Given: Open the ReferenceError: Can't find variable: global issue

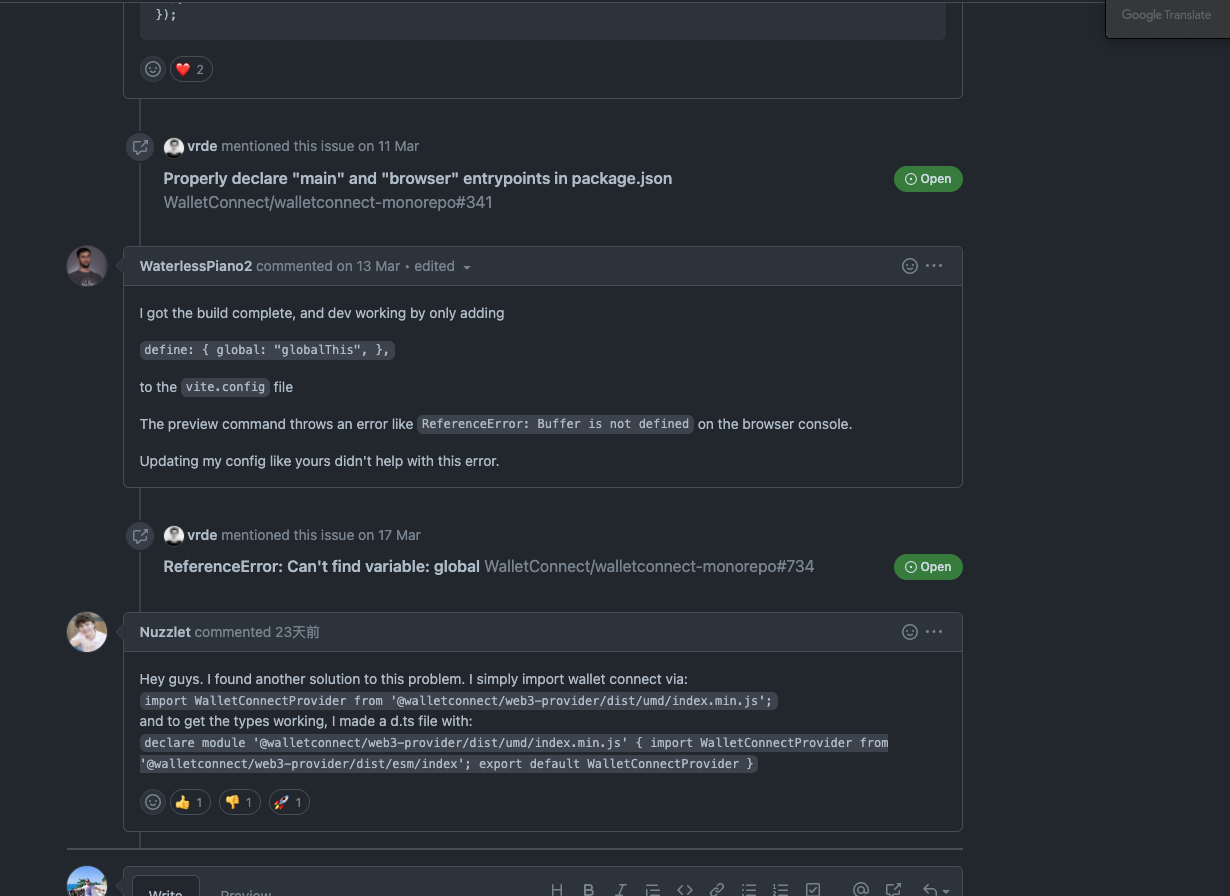Looking at the screenshot, I should [321, 566].
